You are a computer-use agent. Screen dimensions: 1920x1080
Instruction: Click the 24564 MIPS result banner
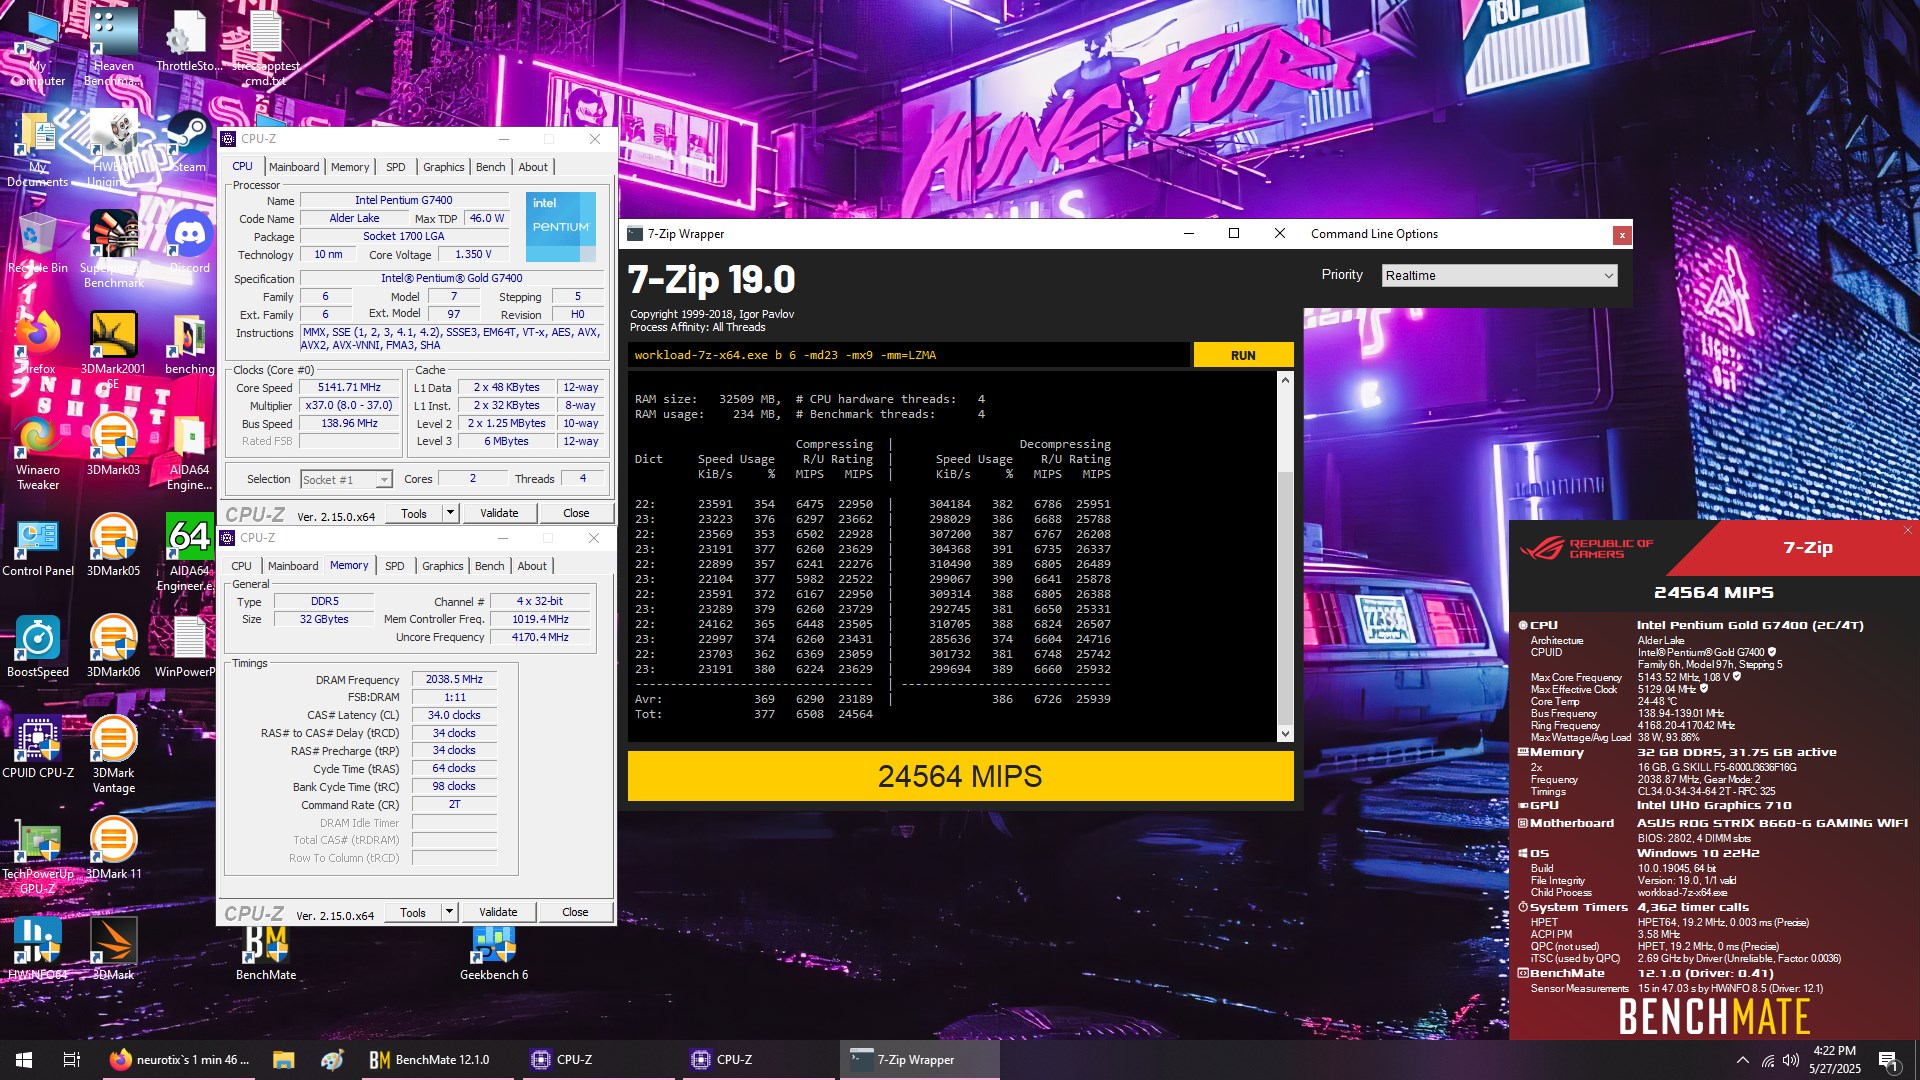click(x=960, y=776)
